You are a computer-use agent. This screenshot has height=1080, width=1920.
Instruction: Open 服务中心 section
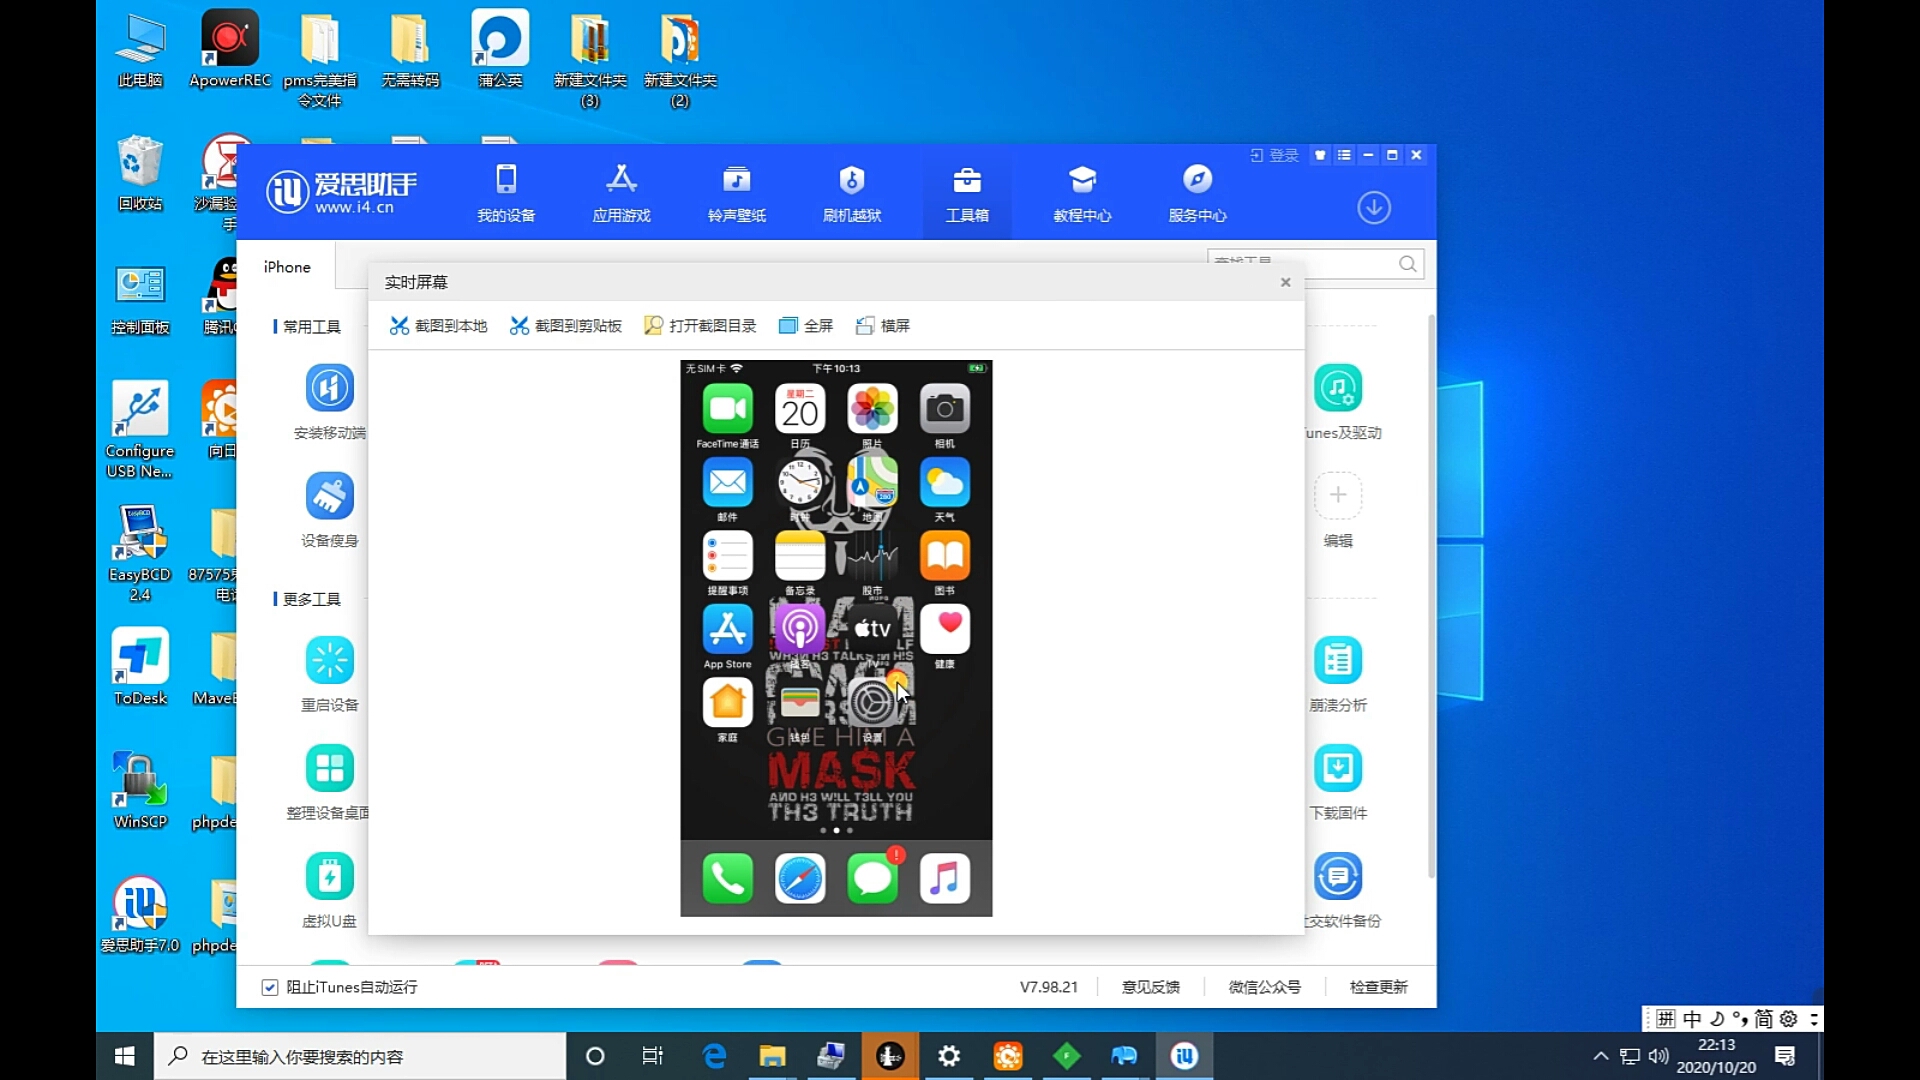click(1197, 193)
